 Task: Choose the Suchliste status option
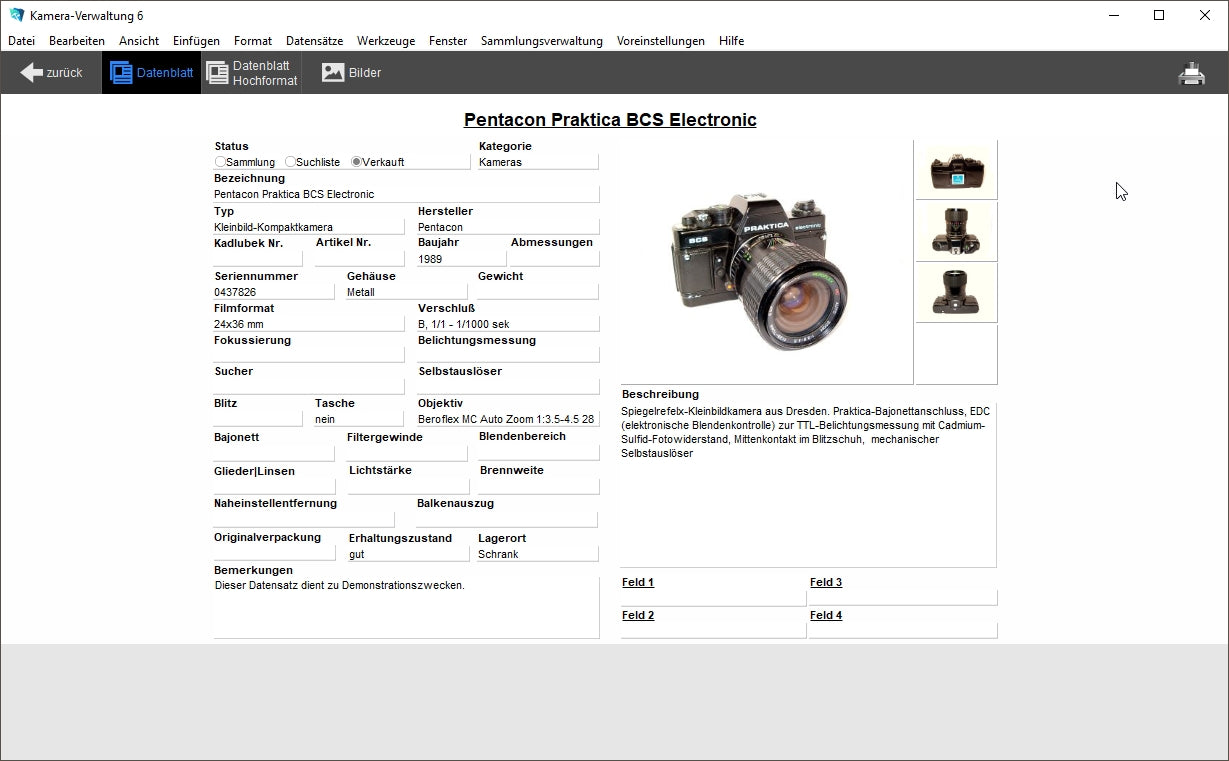tap(290, 162)
